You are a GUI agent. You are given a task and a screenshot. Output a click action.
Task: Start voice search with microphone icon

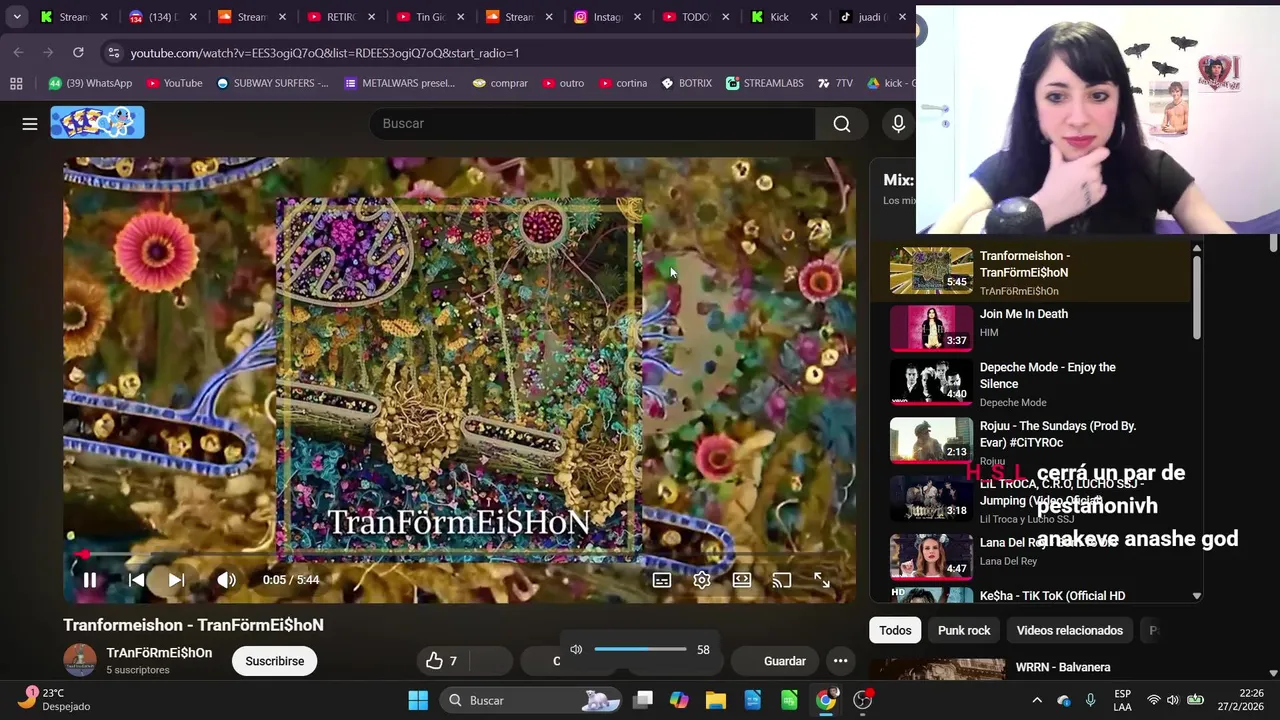click(x=898, y=124)
